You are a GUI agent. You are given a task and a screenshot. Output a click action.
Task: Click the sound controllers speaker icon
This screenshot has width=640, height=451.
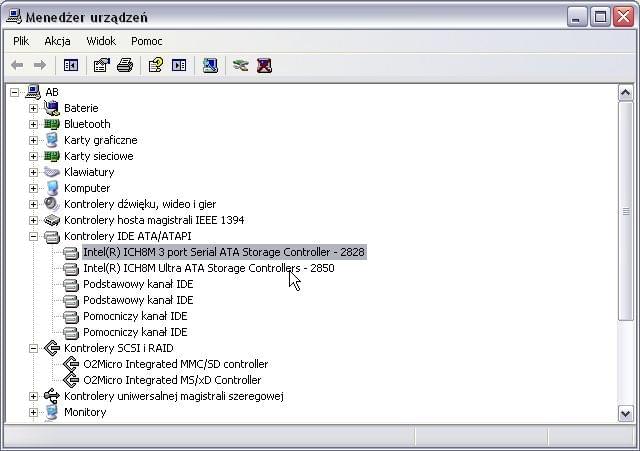pyautogui.click(x=52, y=204)
